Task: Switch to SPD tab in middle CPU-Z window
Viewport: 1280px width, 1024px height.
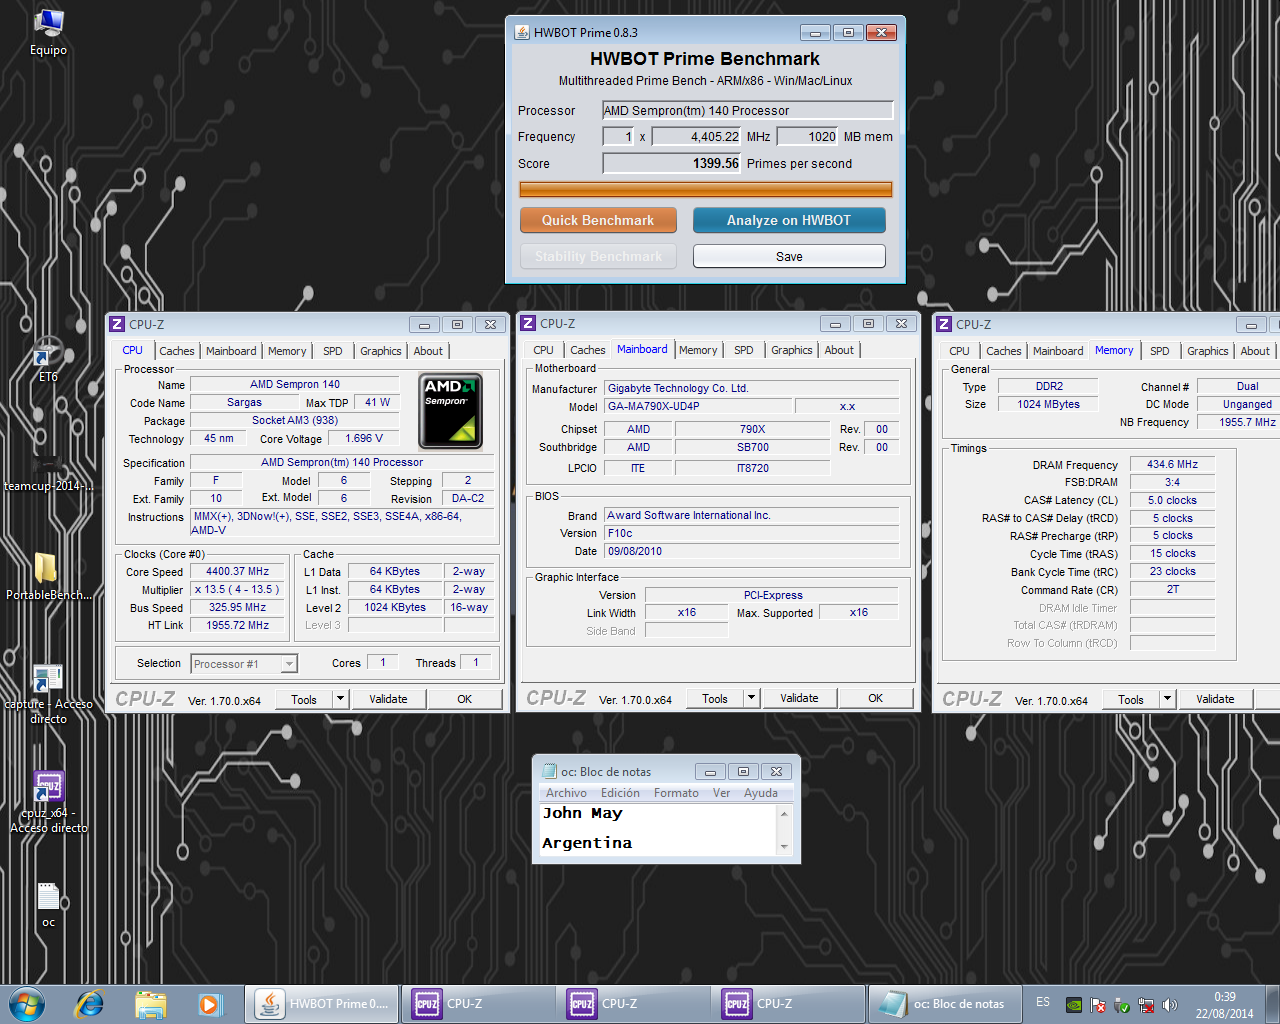Action: 744,350
